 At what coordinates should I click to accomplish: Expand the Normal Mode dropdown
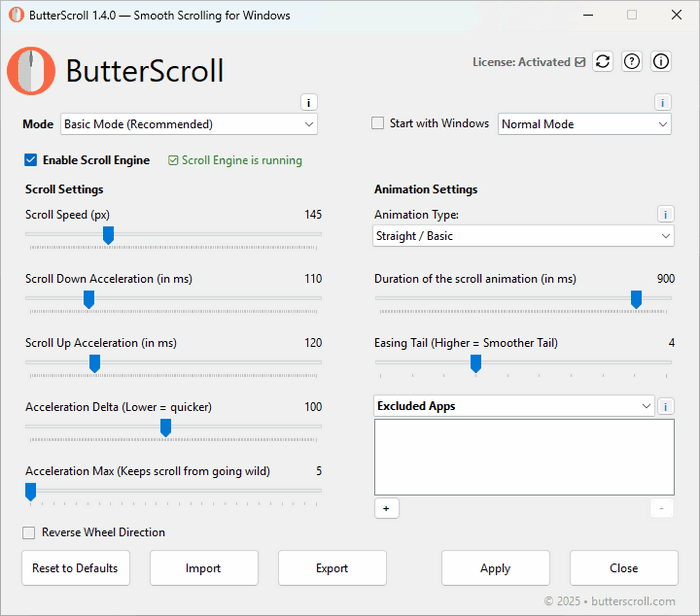click(x=584, y=124)
